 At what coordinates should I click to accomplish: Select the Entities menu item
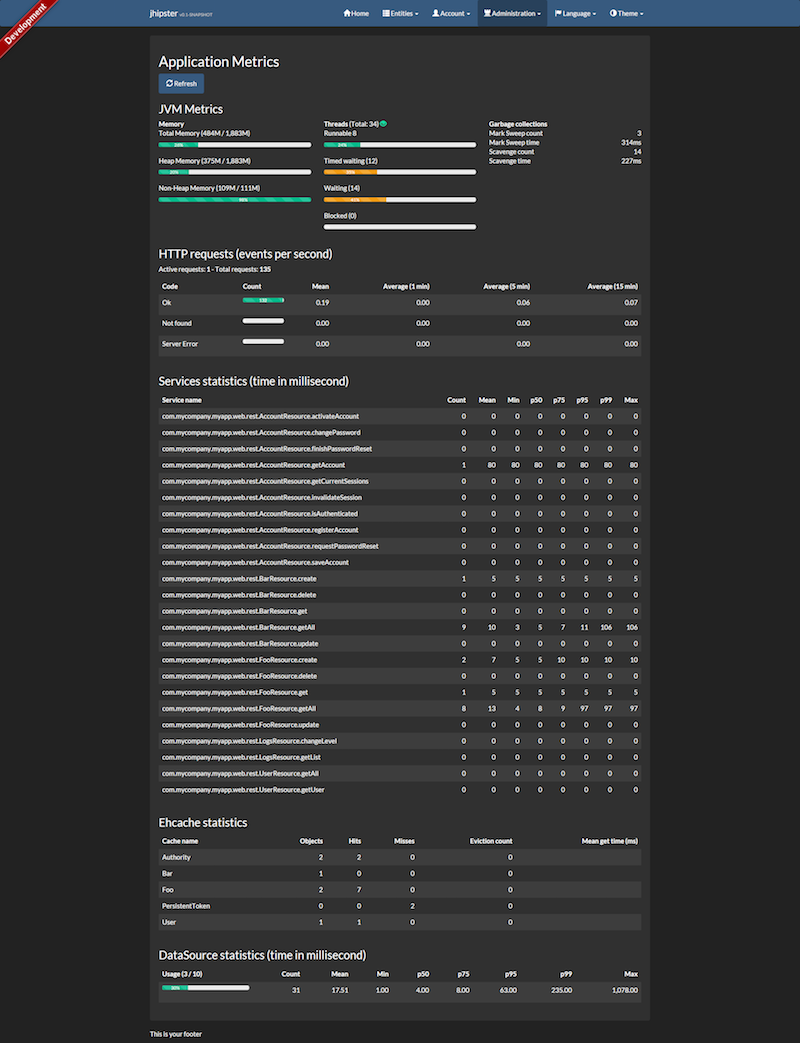(x=399, y=13)
